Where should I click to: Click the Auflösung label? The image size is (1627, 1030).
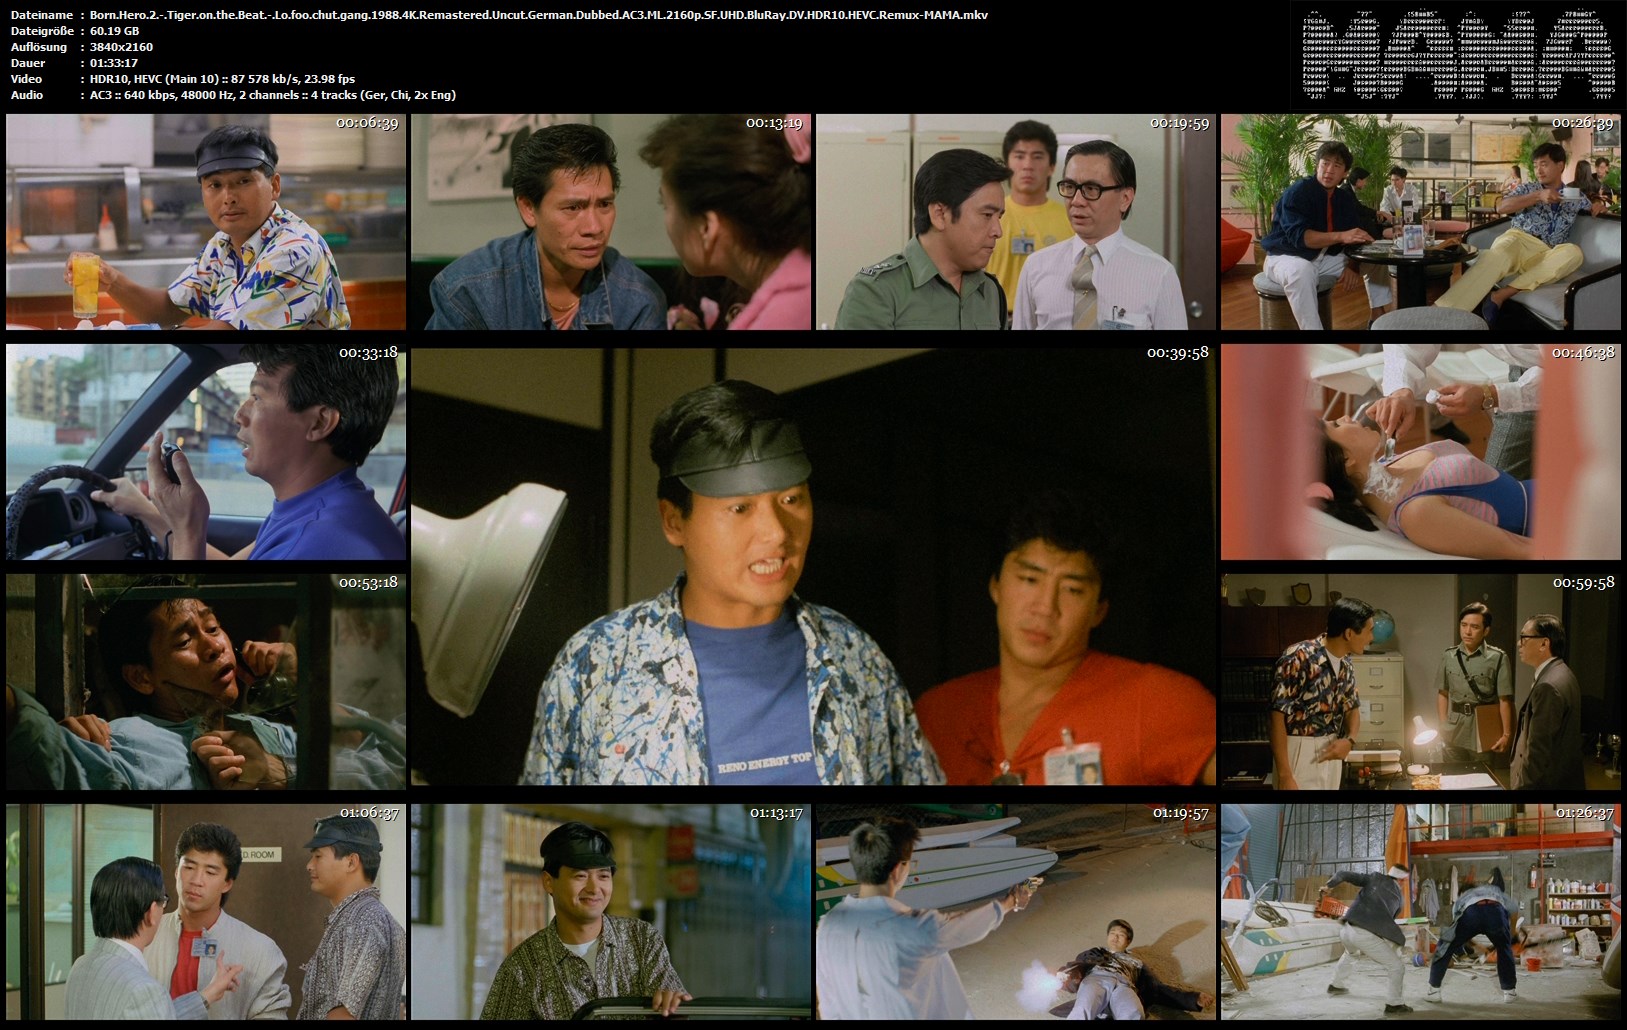pyautogui.click(x=39, y=47)
